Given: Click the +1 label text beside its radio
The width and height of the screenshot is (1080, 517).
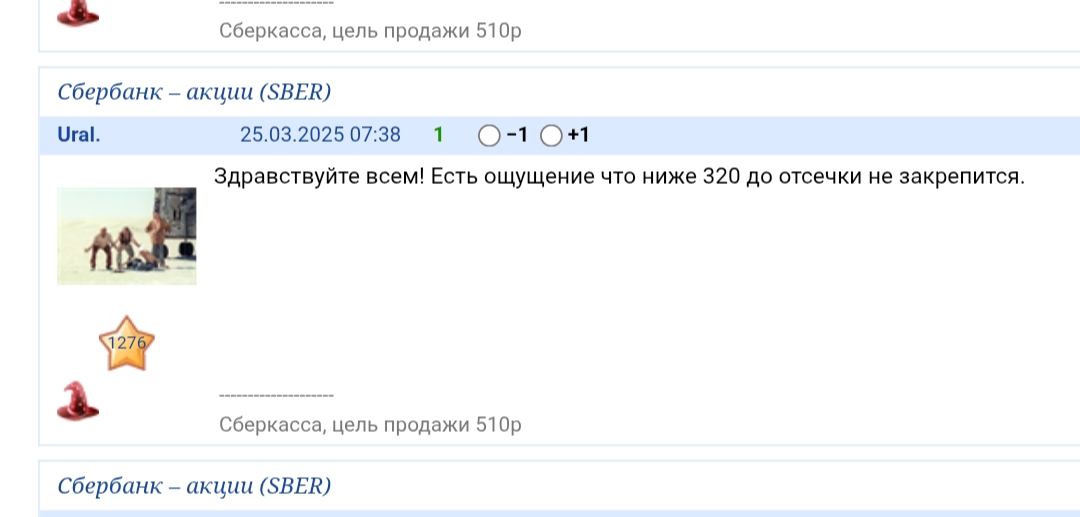Looking at the screenshot, I should click(579, 135).
